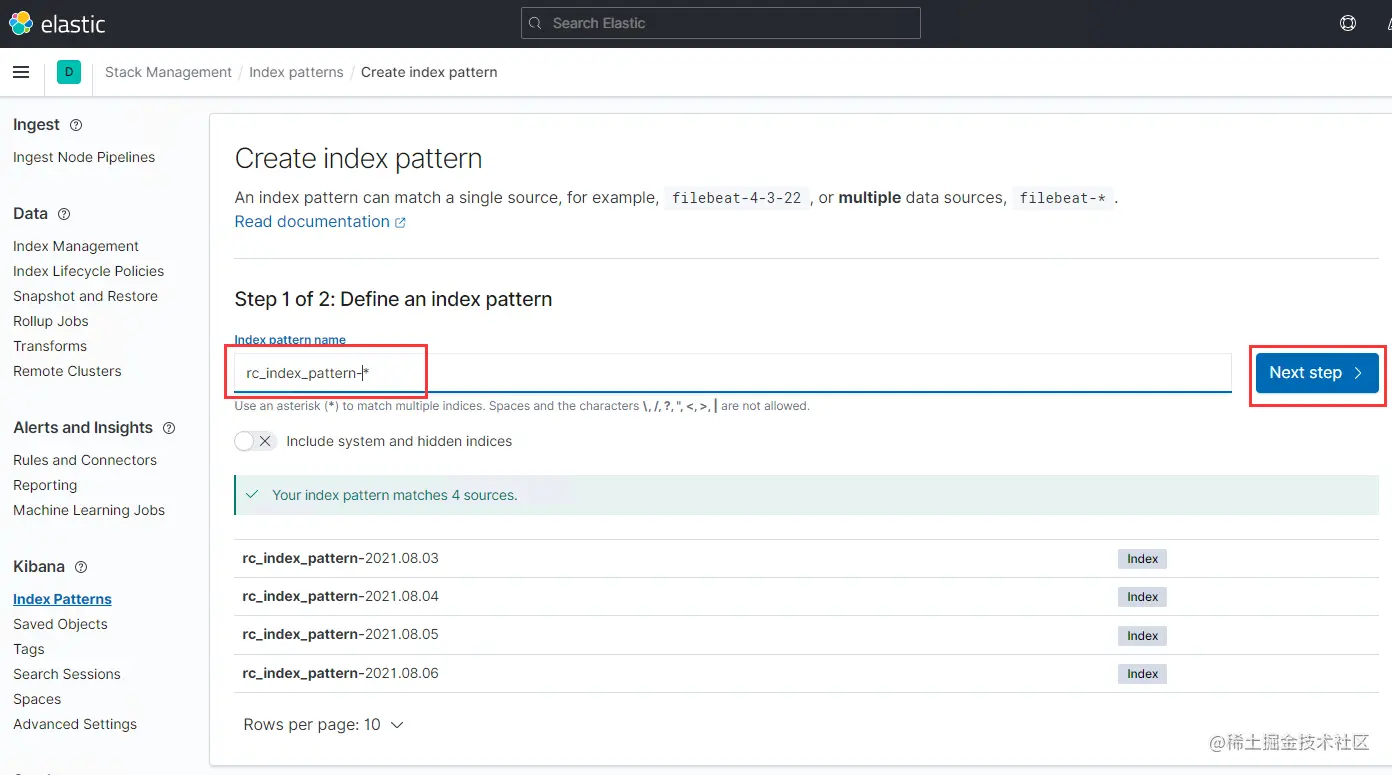The height and width of the screenshot is (775, 1392).
Task: Click the Index pattern name input field
Action: tap(733, 373)
